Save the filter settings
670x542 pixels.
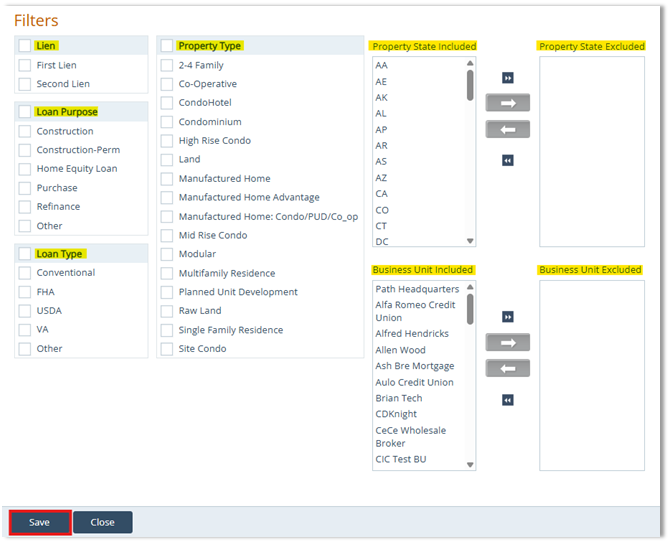[x=40, y=522]
